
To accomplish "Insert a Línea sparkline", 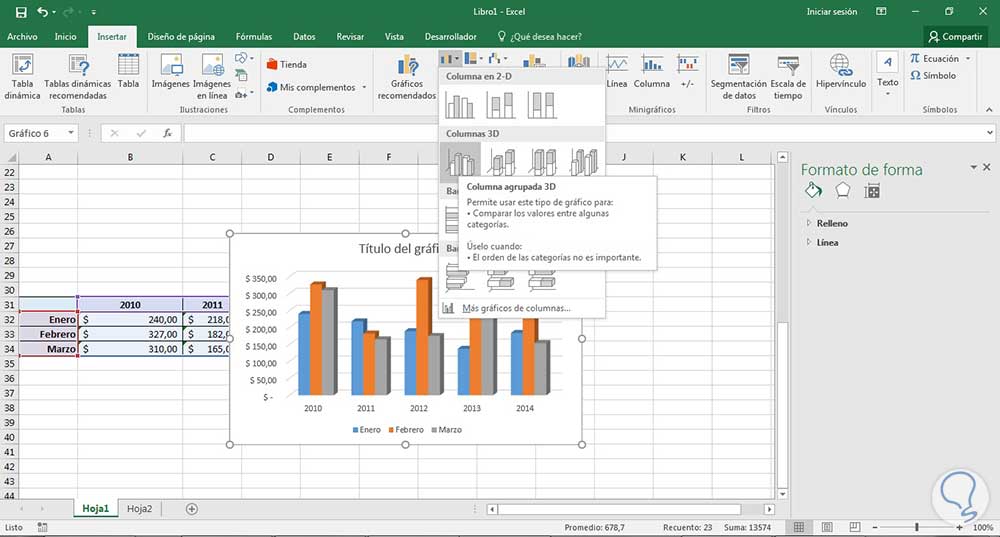I will (x=616, y=71).
